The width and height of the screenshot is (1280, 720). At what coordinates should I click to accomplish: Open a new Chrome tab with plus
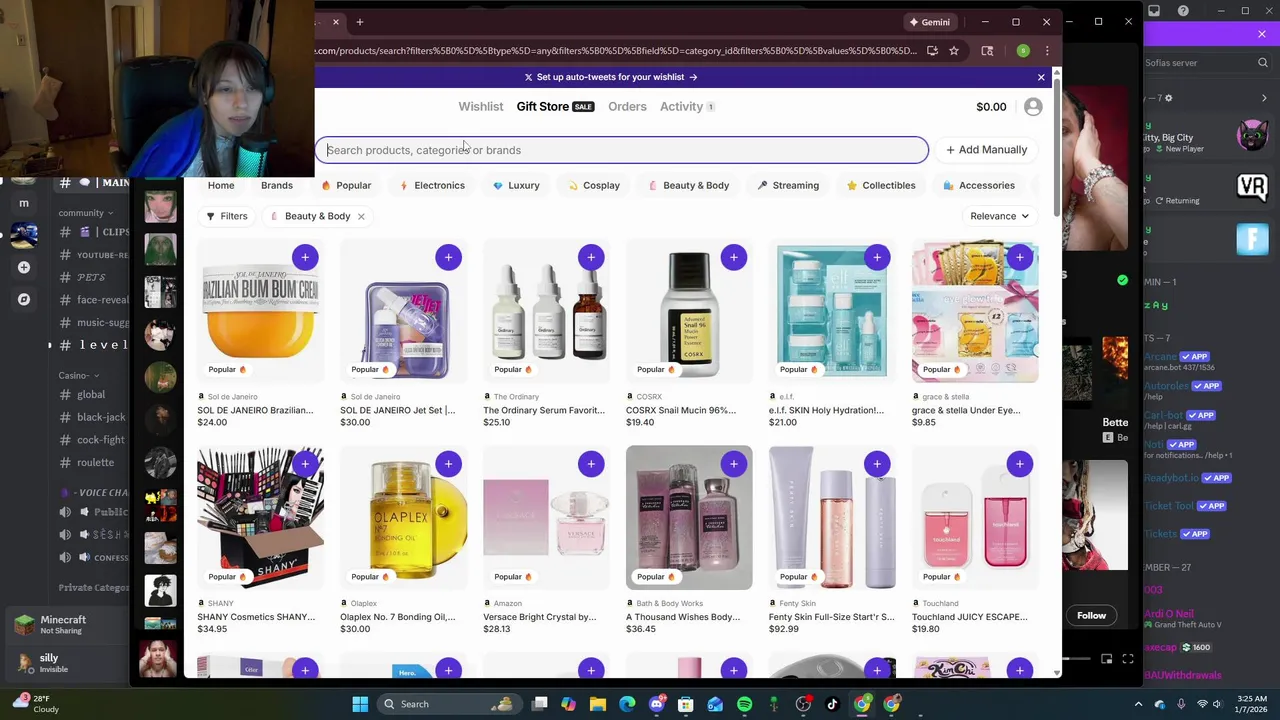tap(360, 22)
